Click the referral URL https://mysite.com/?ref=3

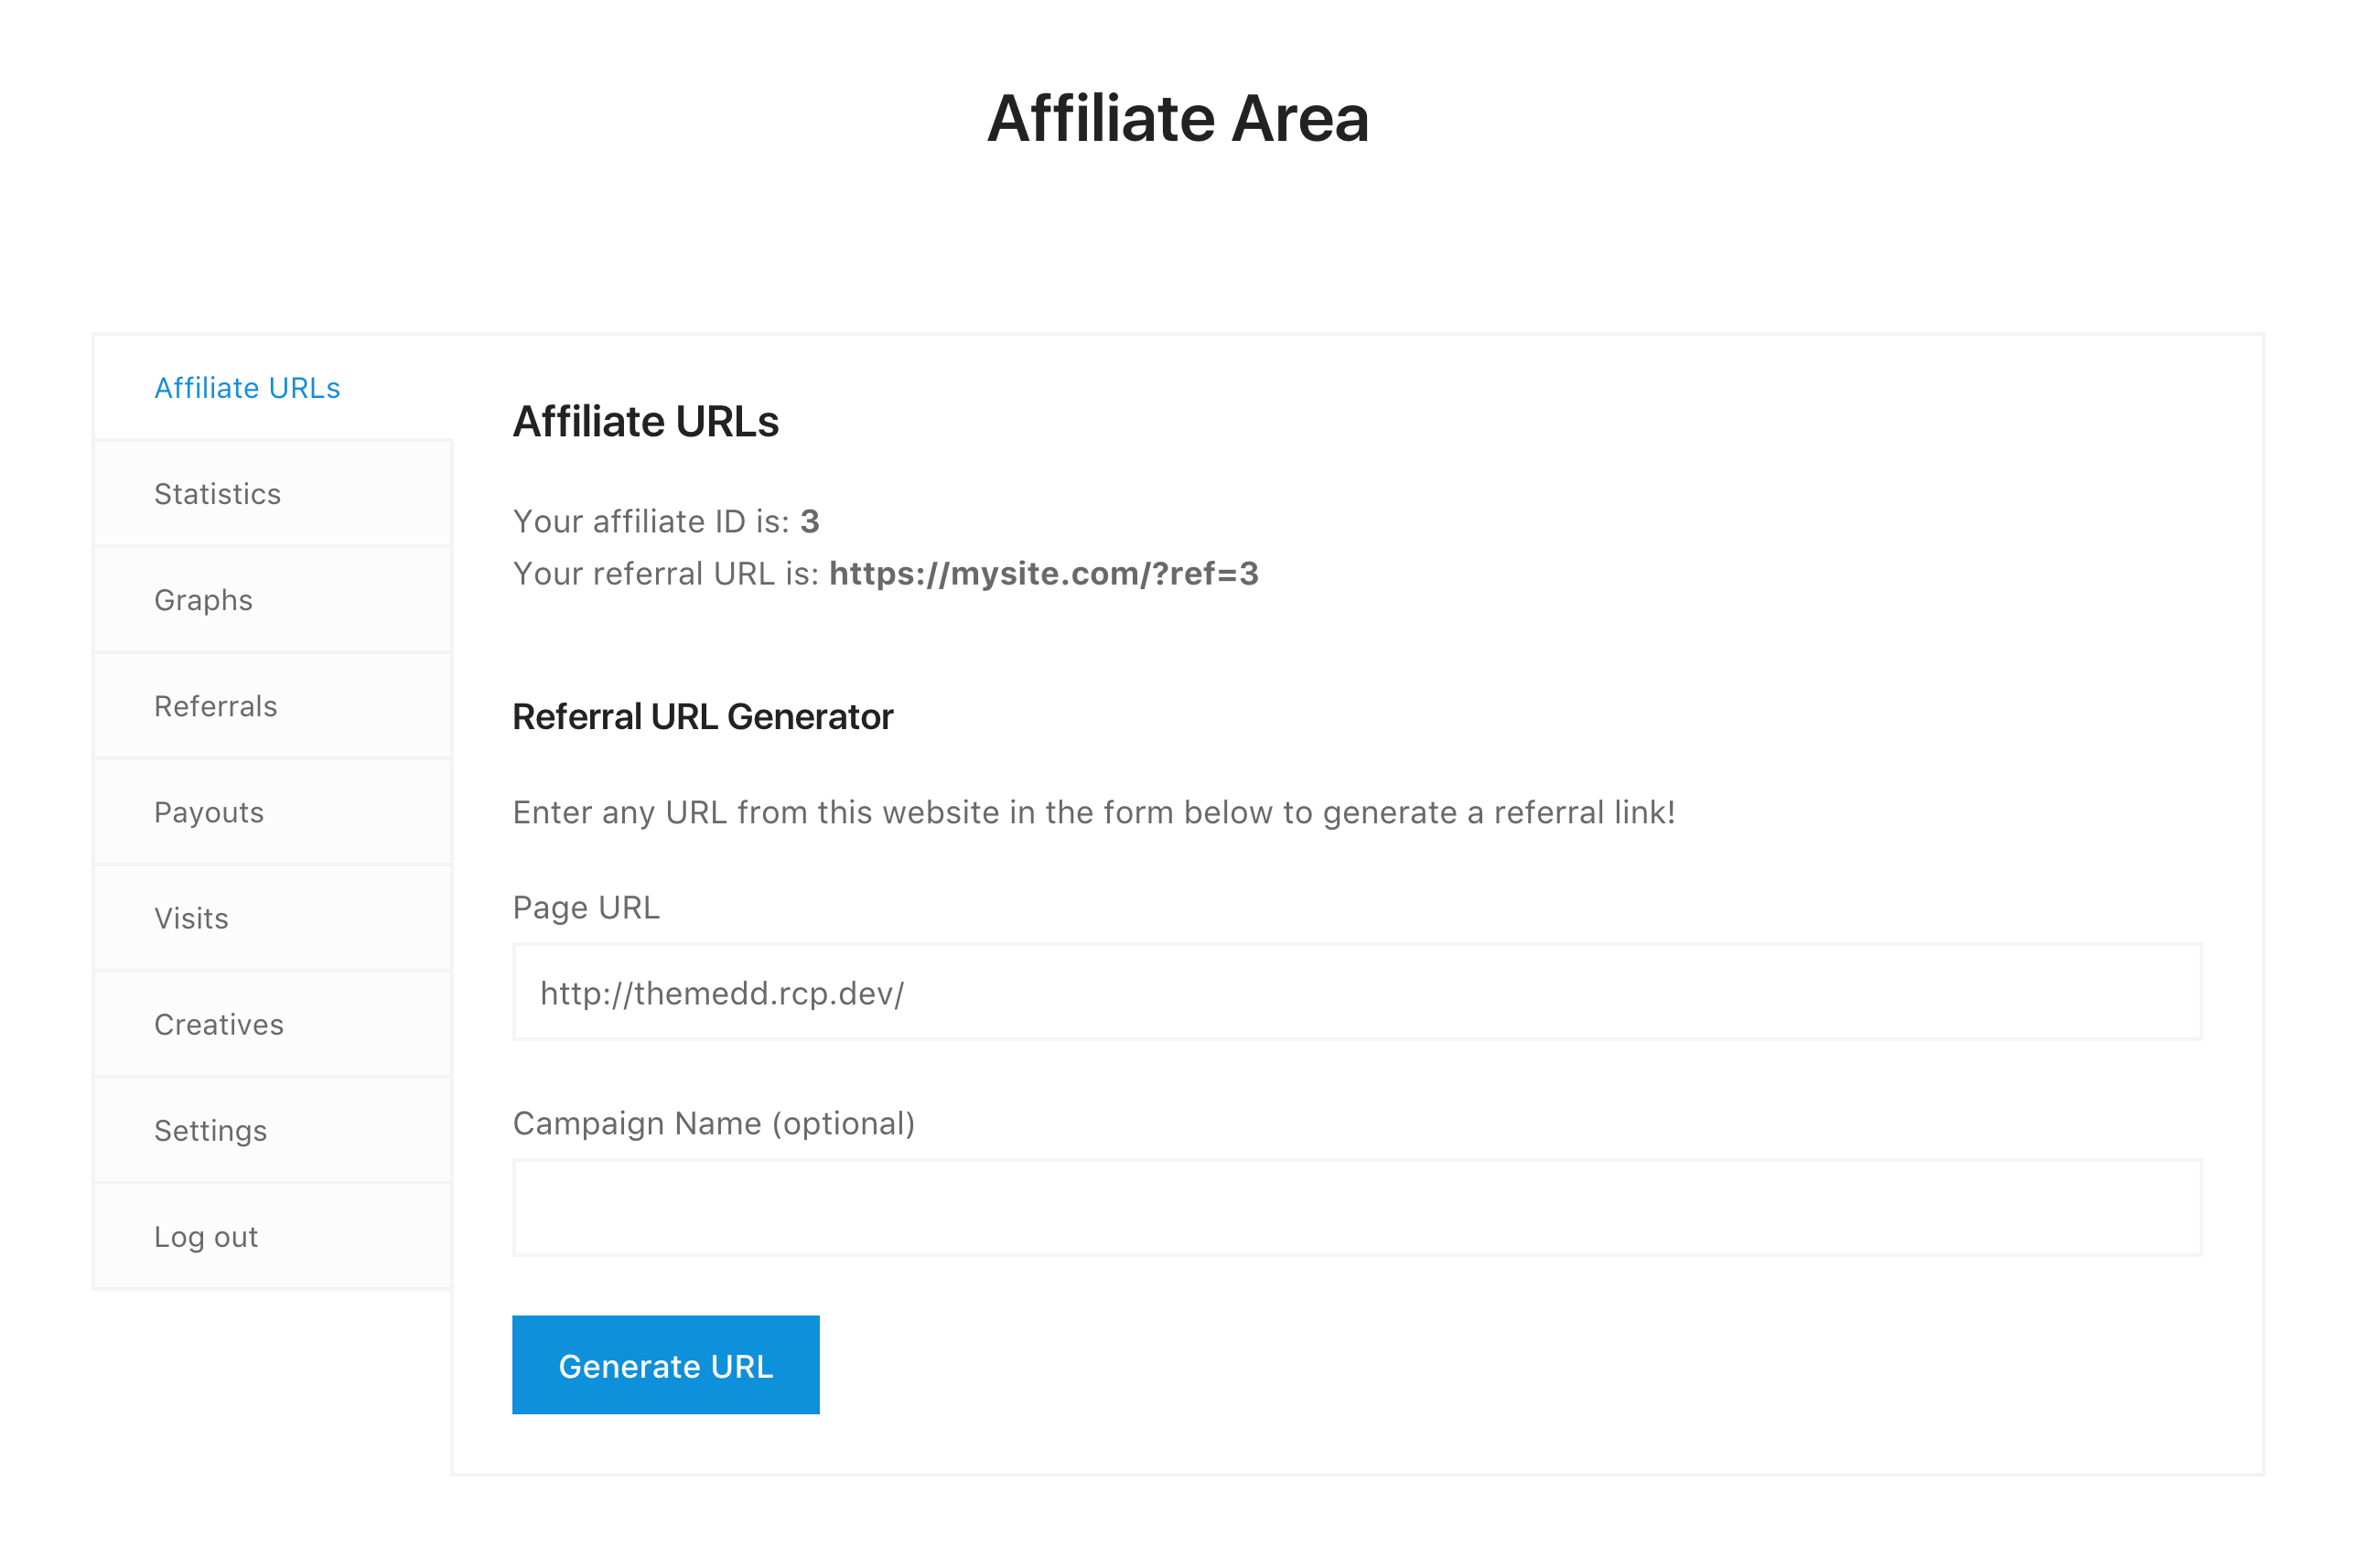point(1043,574)
